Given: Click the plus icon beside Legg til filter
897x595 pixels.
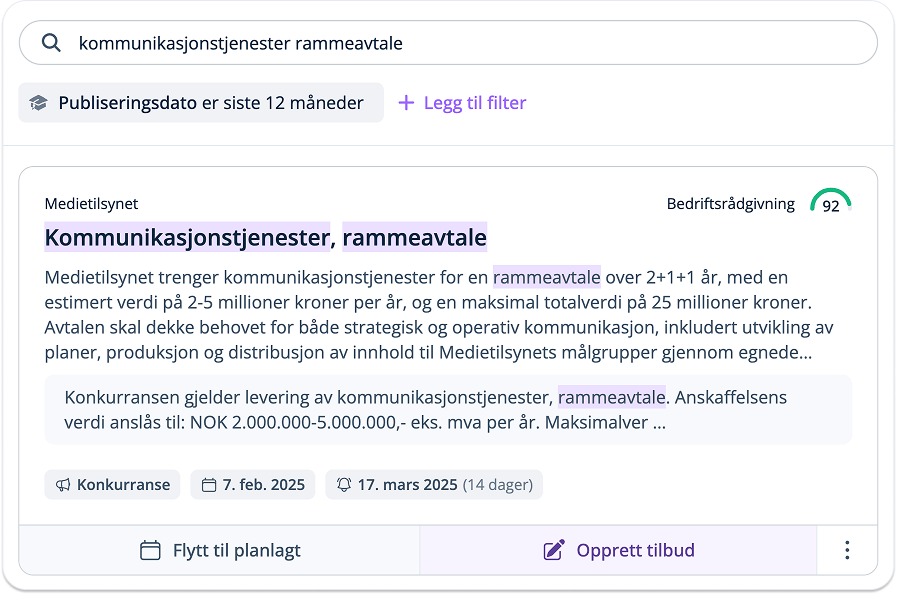Looking at the screenshot, I should coord(406,102).
